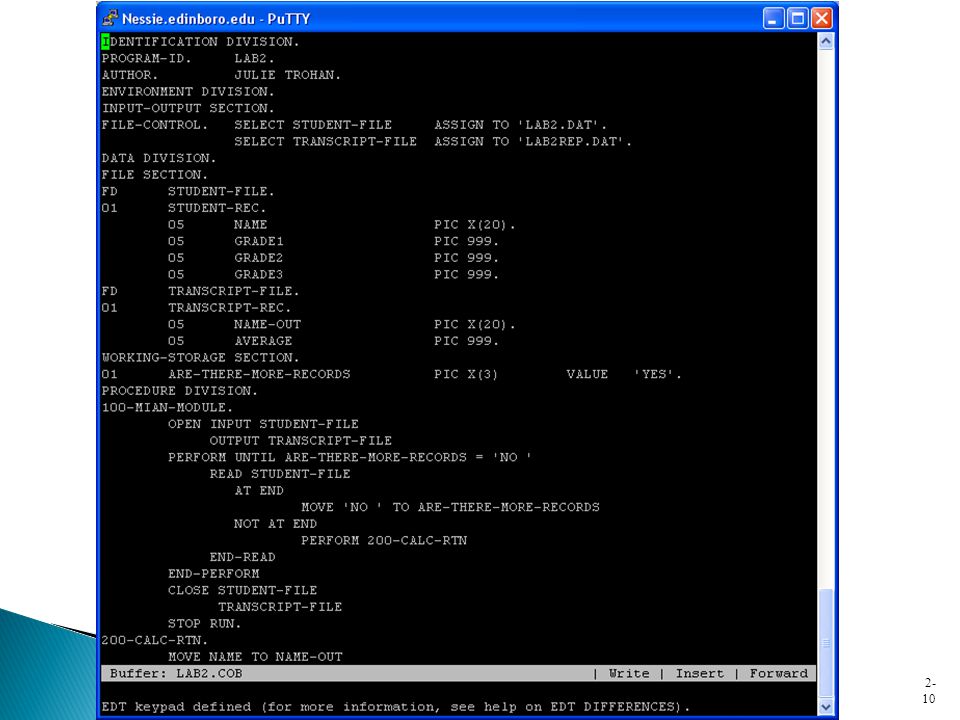Click the 'CLOSE STUDENT-FILE' line

(x=242, y=590)
